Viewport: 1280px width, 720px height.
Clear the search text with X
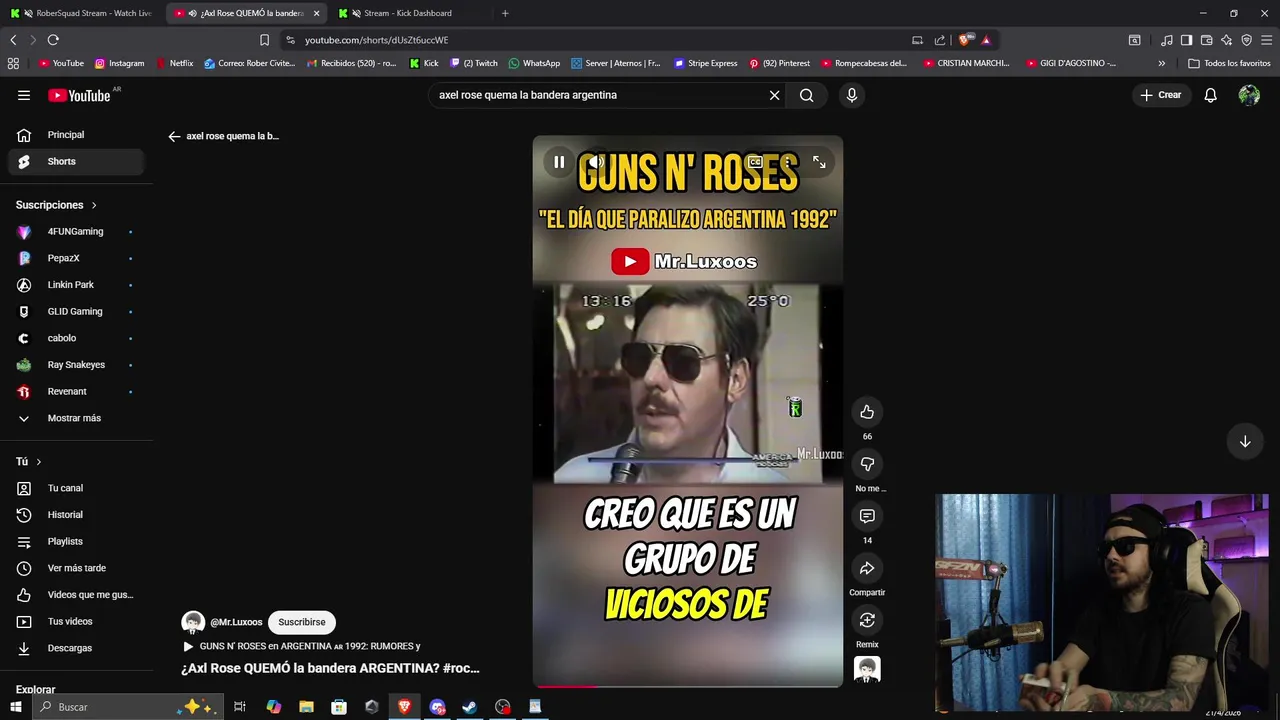[774, 95]
